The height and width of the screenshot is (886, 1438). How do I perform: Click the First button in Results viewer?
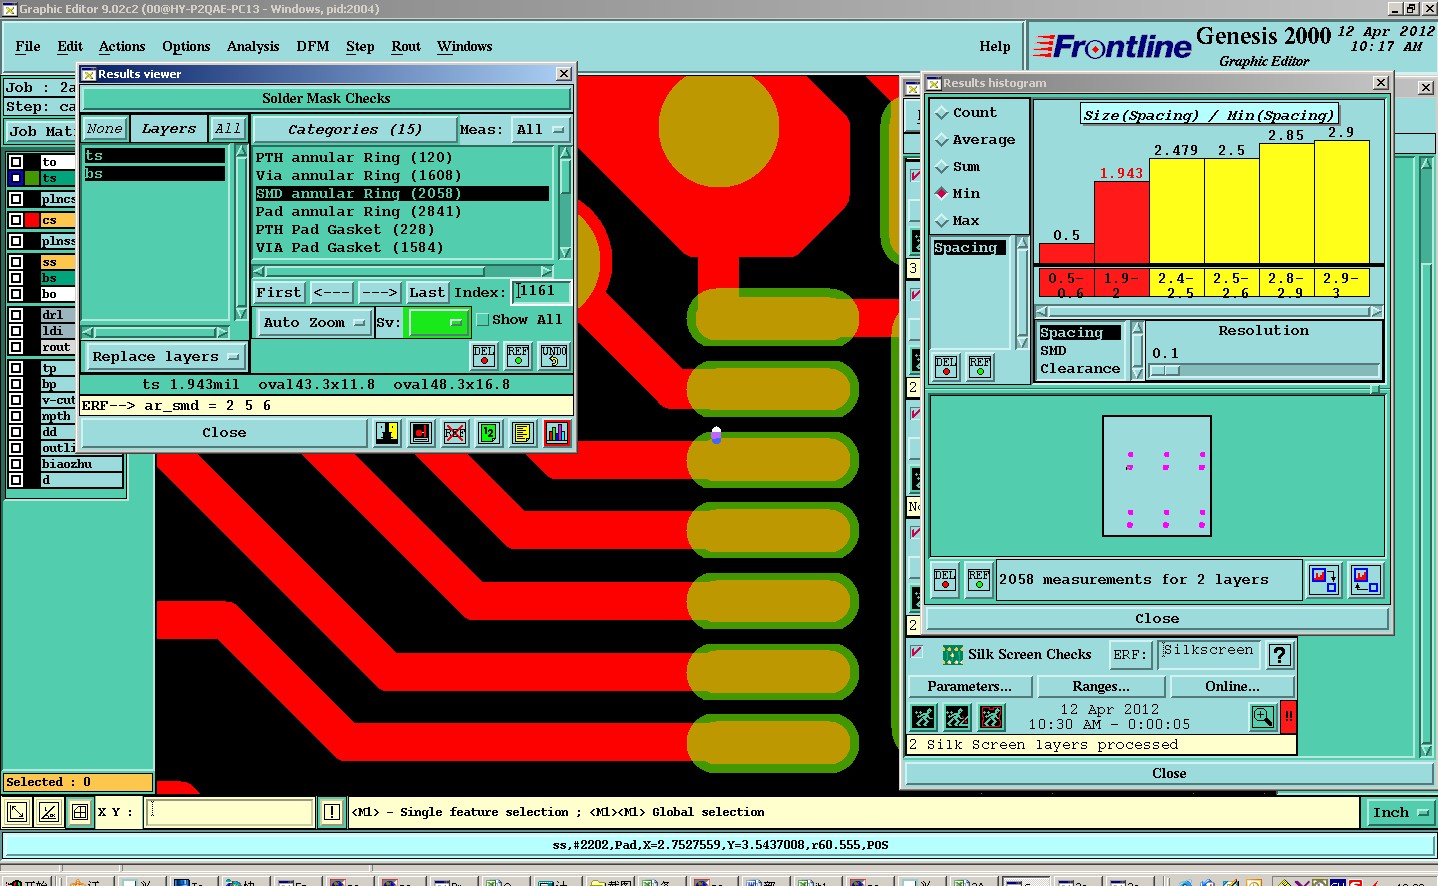(x=278, y=293)
